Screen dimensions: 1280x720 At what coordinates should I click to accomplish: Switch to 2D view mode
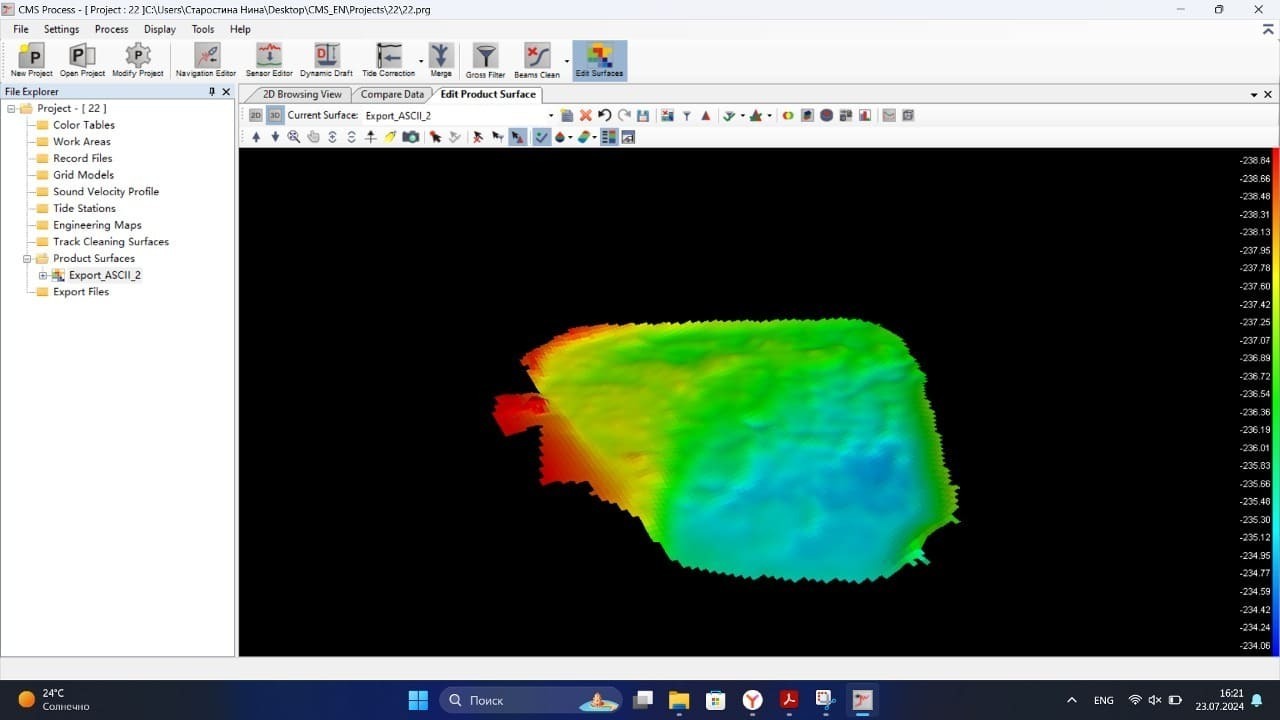[x=256, y=116]
